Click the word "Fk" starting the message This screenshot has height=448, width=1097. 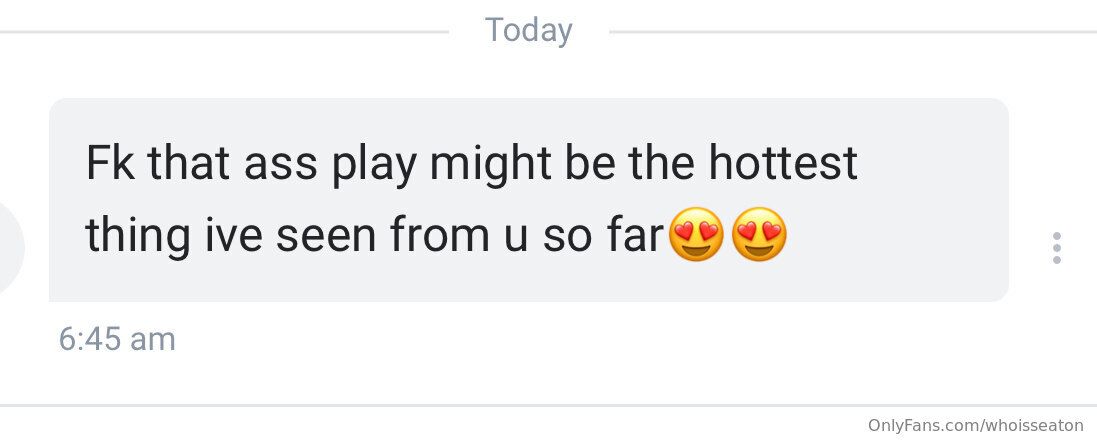coord(110,162)
